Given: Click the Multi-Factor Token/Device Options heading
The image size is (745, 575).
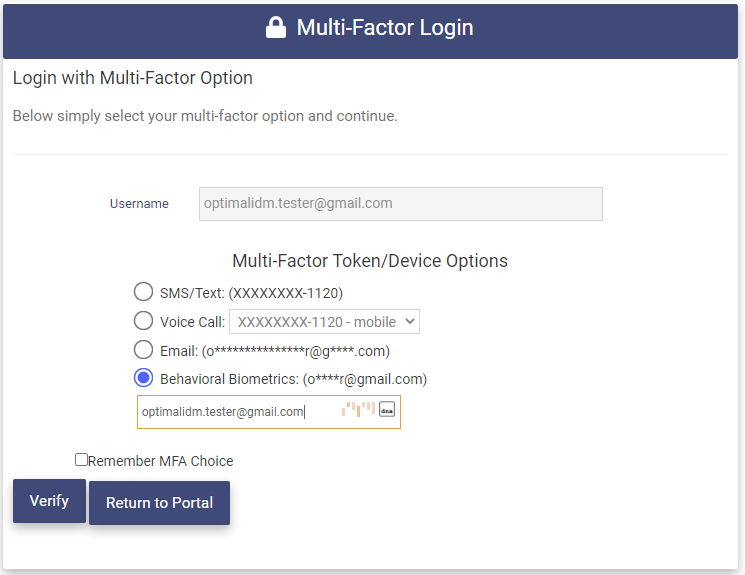Looking at the screenshot, I should (370, 261).
